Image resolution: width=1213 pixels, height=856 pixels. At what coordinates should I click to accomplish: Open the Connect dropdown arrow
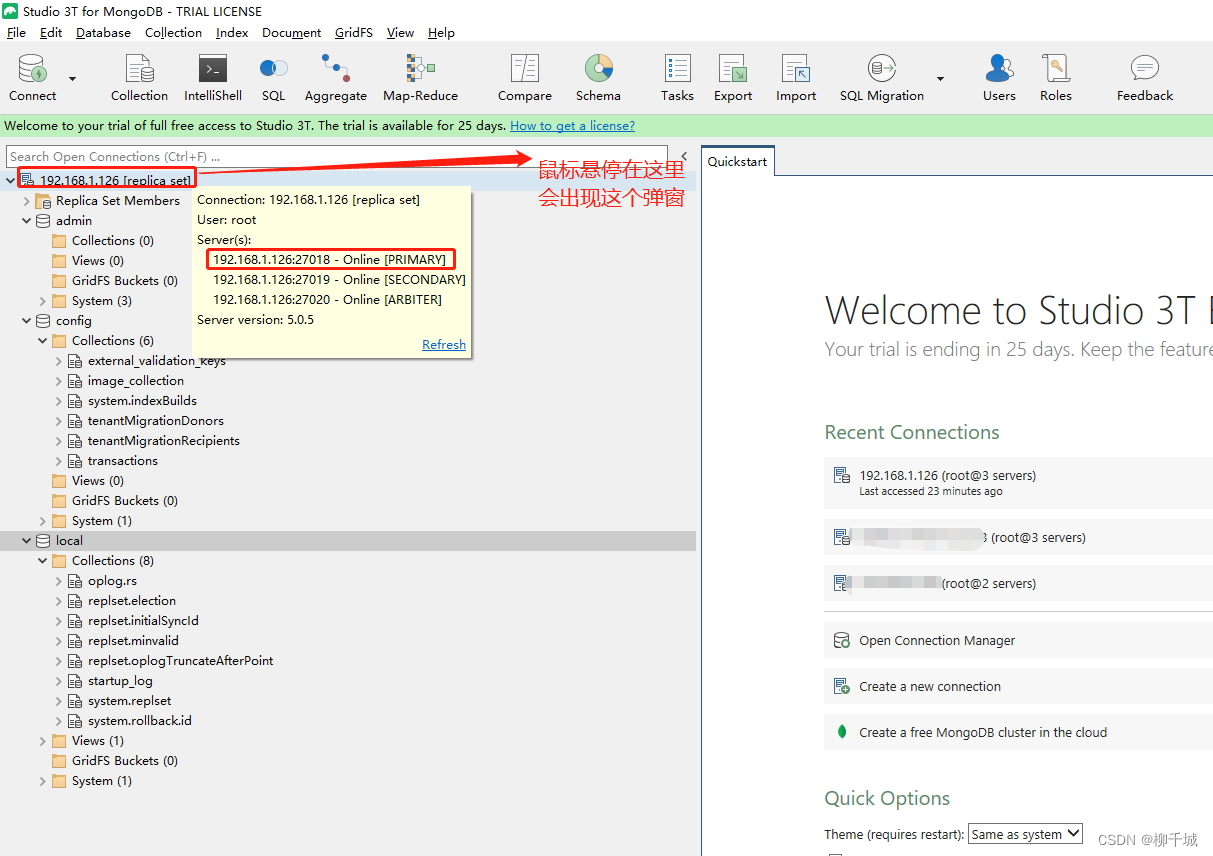72,78
